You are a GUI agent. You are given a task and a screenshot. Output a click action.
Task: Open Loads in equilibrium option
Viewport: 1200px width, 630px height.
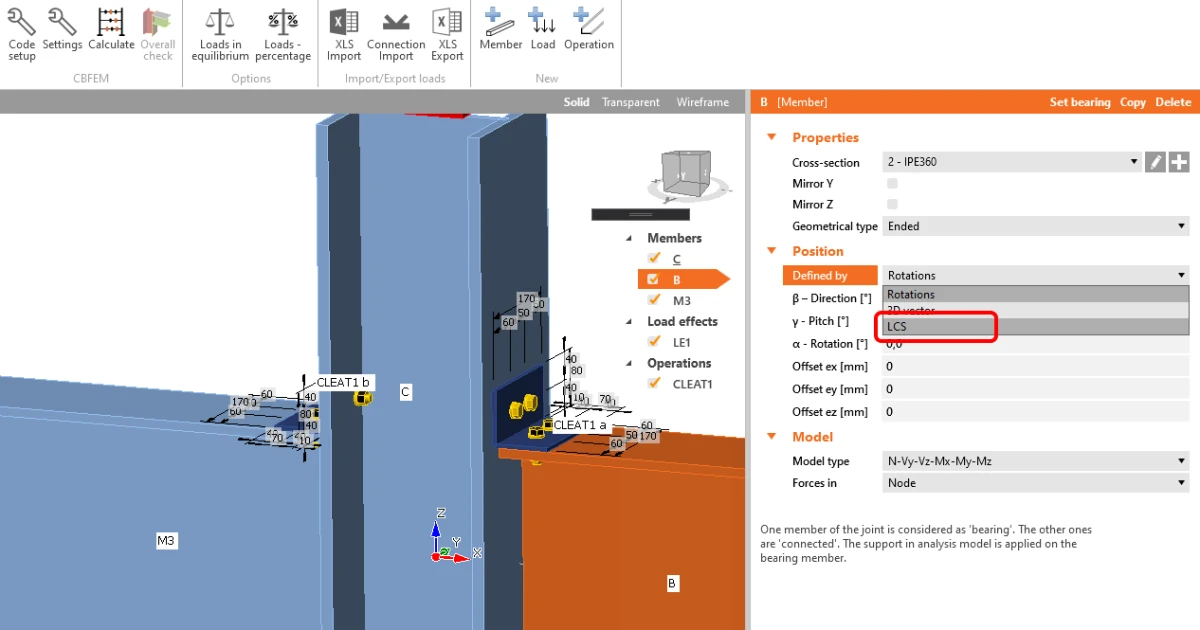[220, 35]
